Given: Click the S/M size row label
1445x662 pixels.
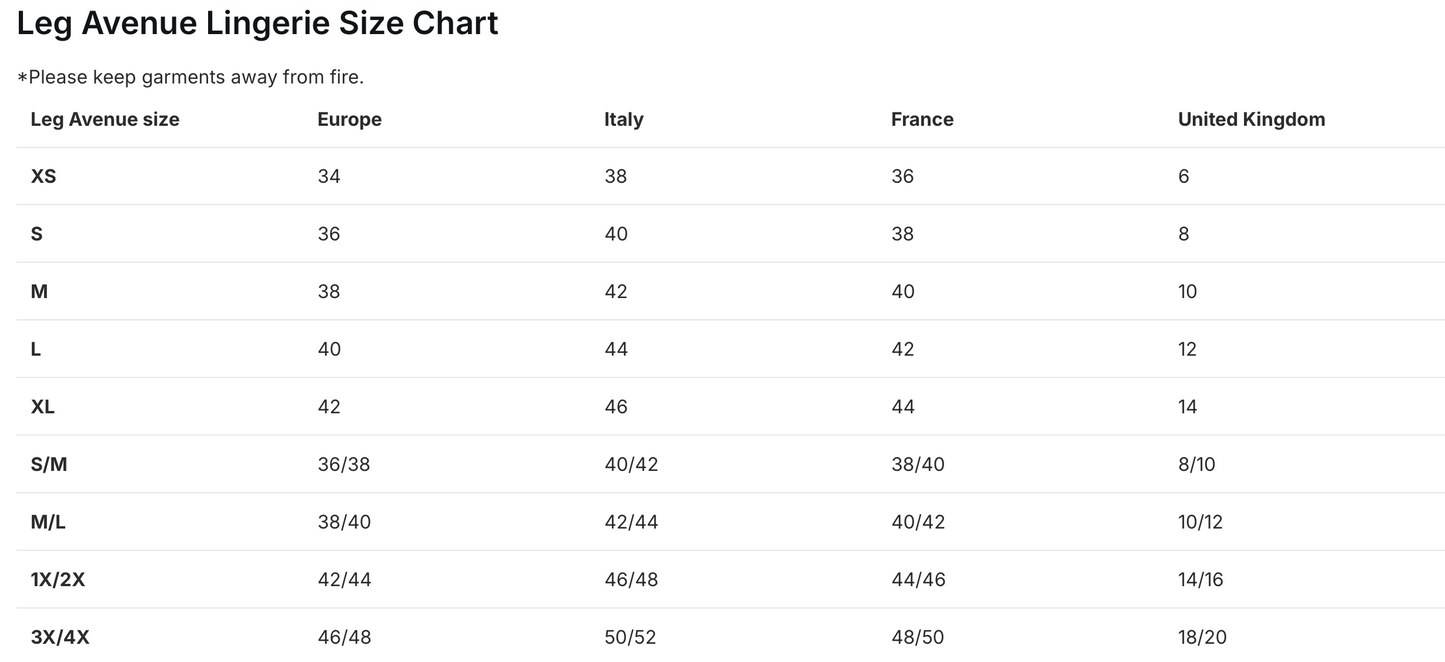Looking at the screenshot, I should tap(49, 464).
